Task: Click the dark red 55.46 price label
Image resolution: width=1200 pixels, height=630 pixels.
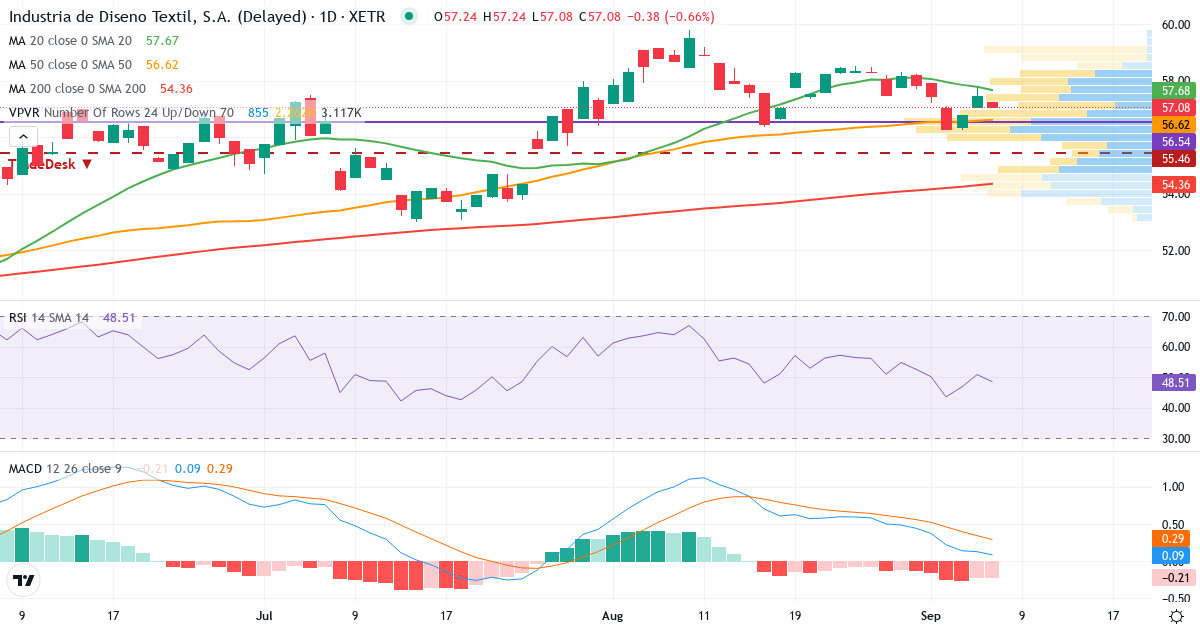Action: (1175, 159)
